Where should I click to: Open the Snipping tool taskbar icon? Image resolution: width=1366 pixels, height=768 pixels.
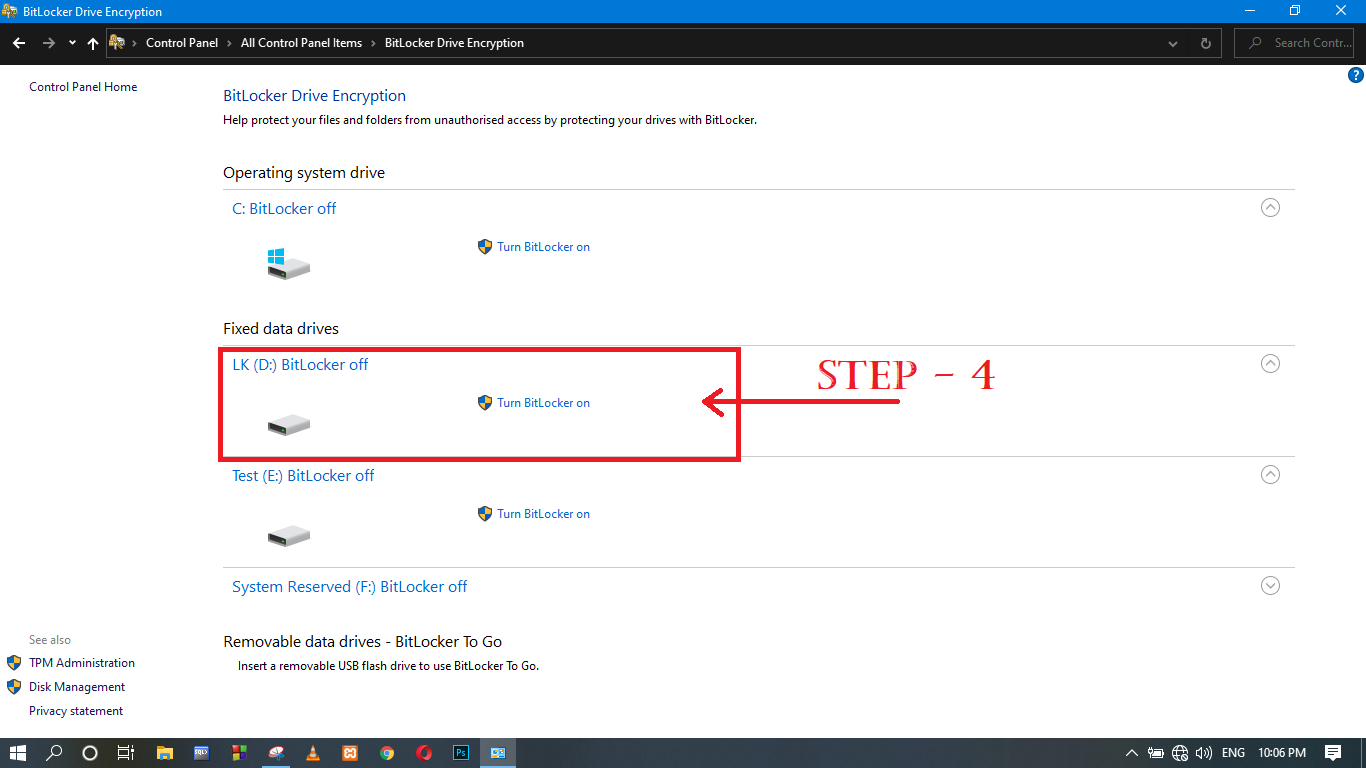coord(276,753)
